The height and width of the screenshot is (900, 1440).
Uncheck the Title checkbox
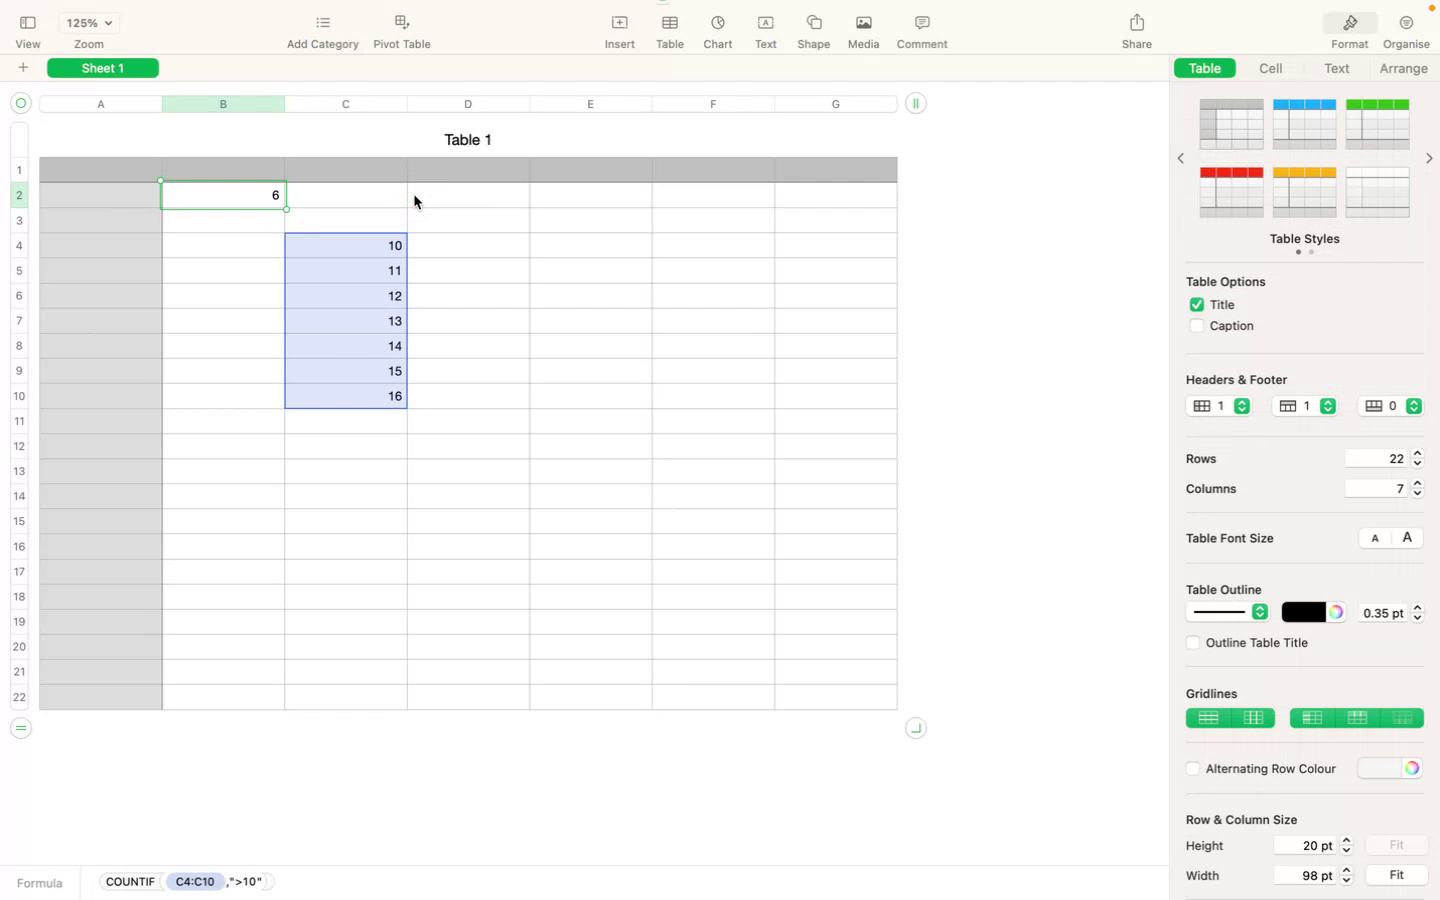pos(1197,305)
